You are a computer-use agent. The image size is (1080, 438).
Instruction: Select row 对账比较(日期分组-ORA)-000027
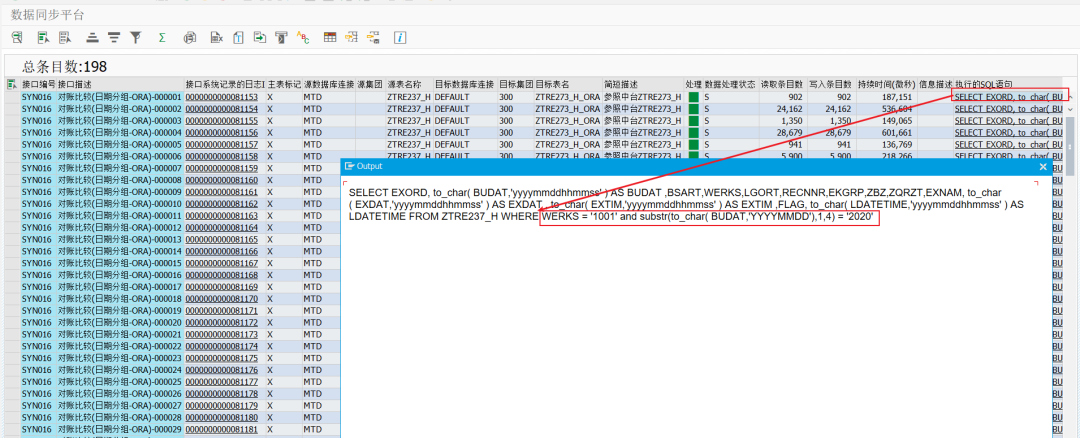pyautogui.click(x=120, y=406)
